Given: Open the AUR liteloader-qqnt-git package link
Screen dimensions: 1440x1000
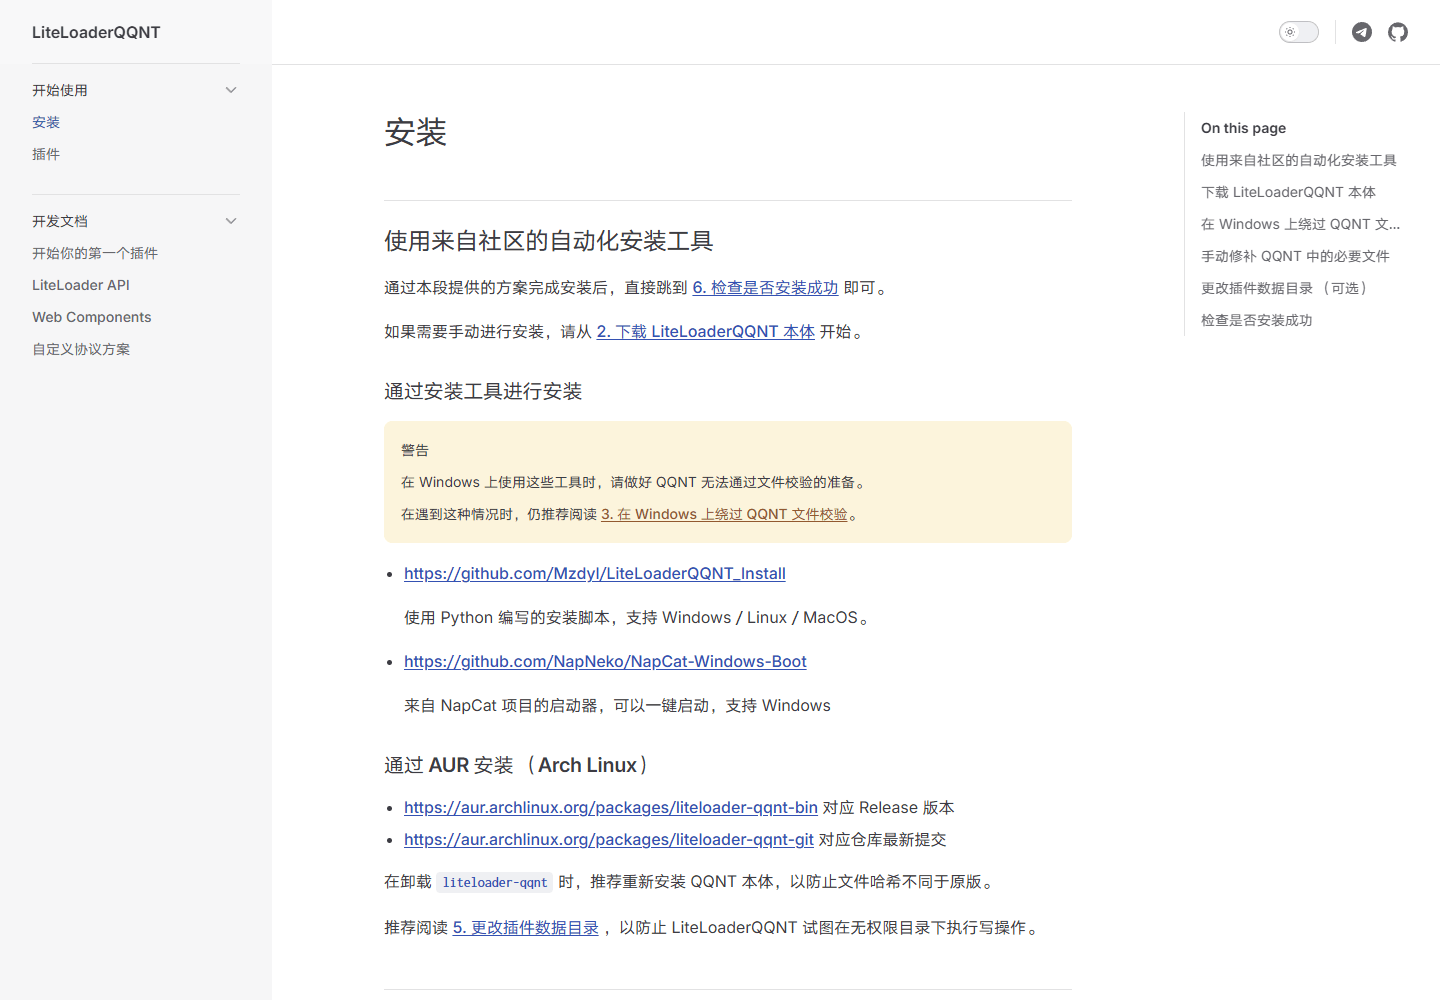Looking at the screenshot, I should (x=609, y=840).
